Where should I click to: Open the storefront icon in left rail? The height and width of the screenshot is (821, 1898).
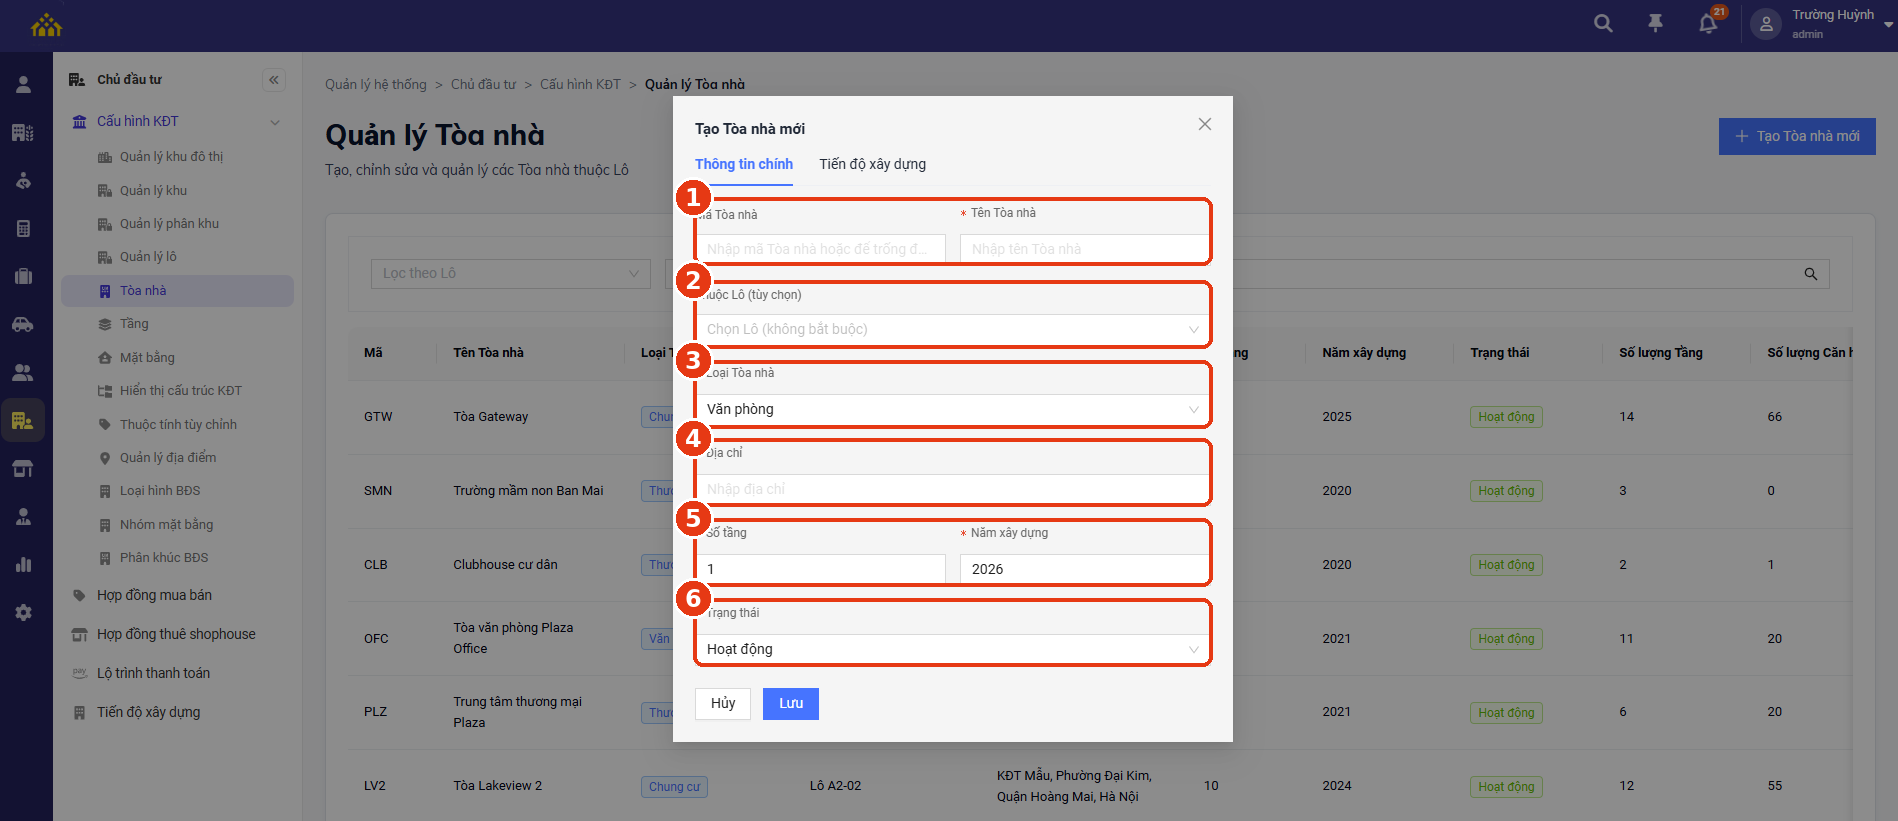coord(23,468)
